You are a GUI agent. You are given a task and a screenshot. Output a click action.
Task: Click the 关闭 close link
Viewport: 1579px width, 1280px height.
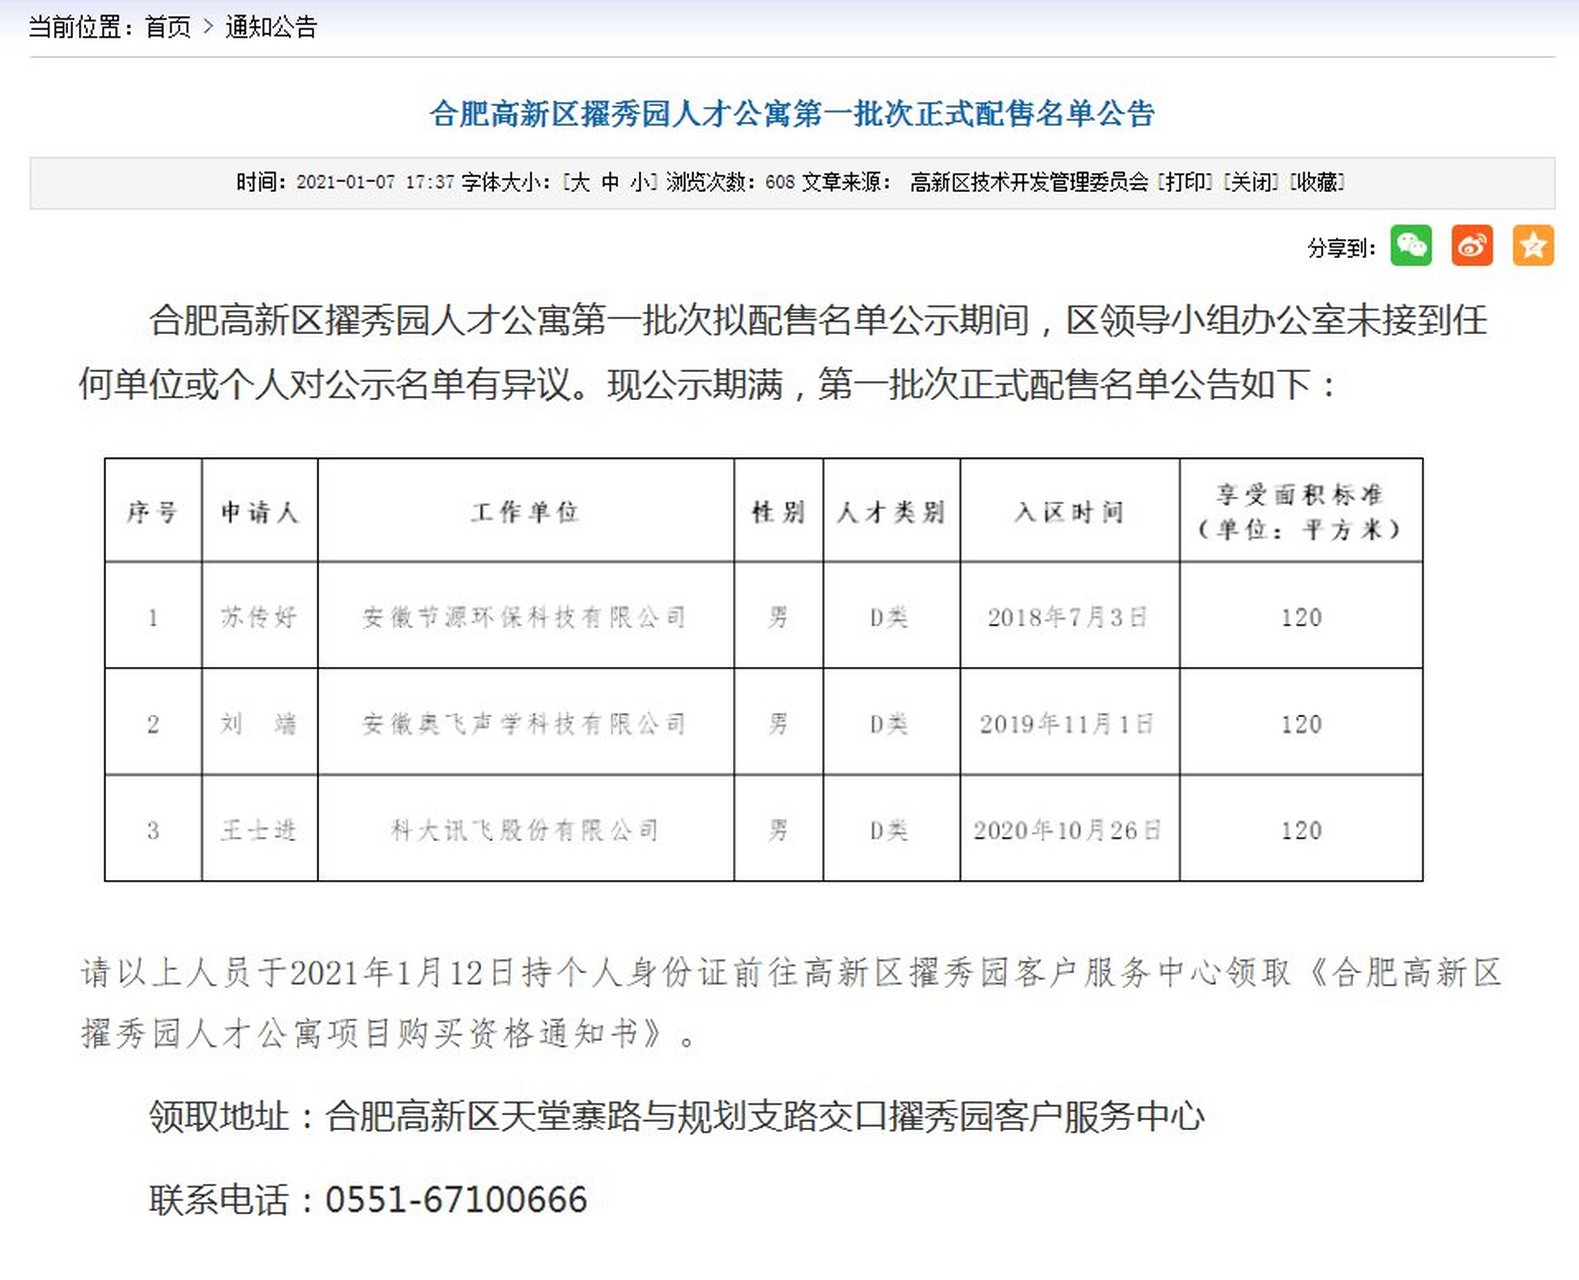1251,182
